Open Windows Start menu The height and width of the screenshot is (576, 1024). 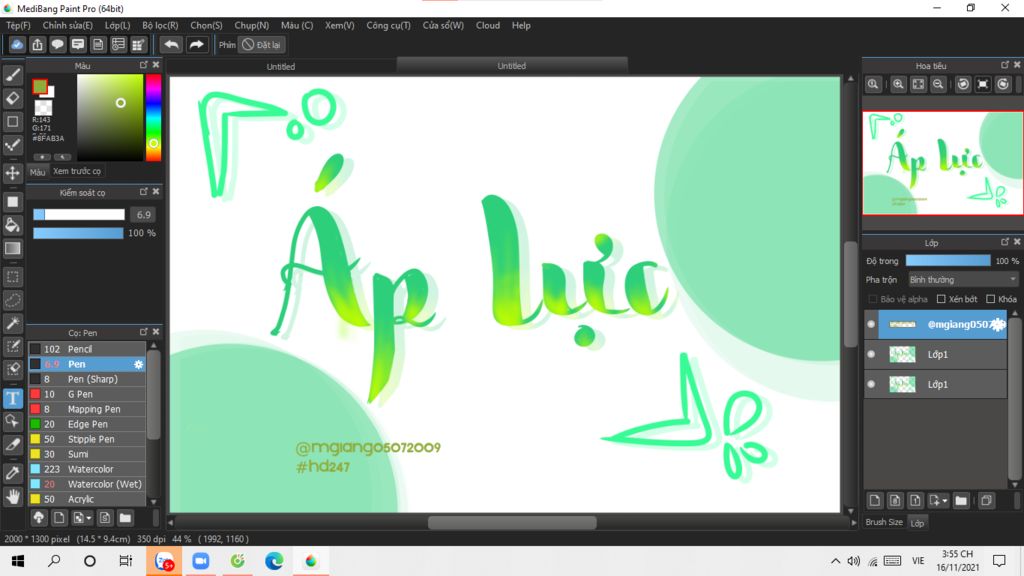[x=18, y=561]
